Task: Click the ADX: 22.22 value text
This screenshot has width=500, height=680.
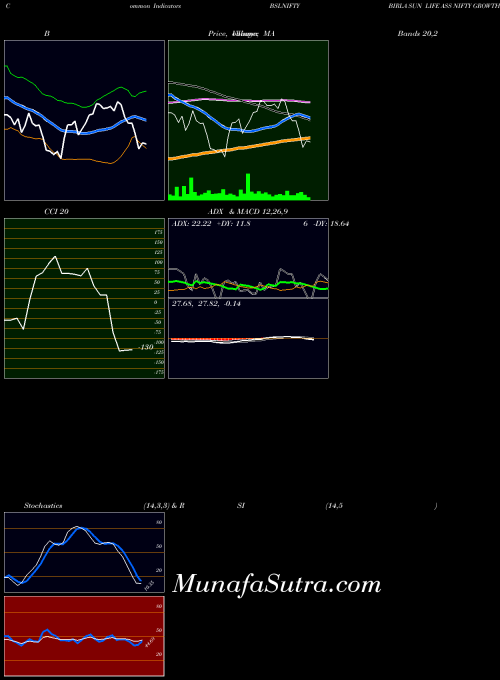Action: 191,224
